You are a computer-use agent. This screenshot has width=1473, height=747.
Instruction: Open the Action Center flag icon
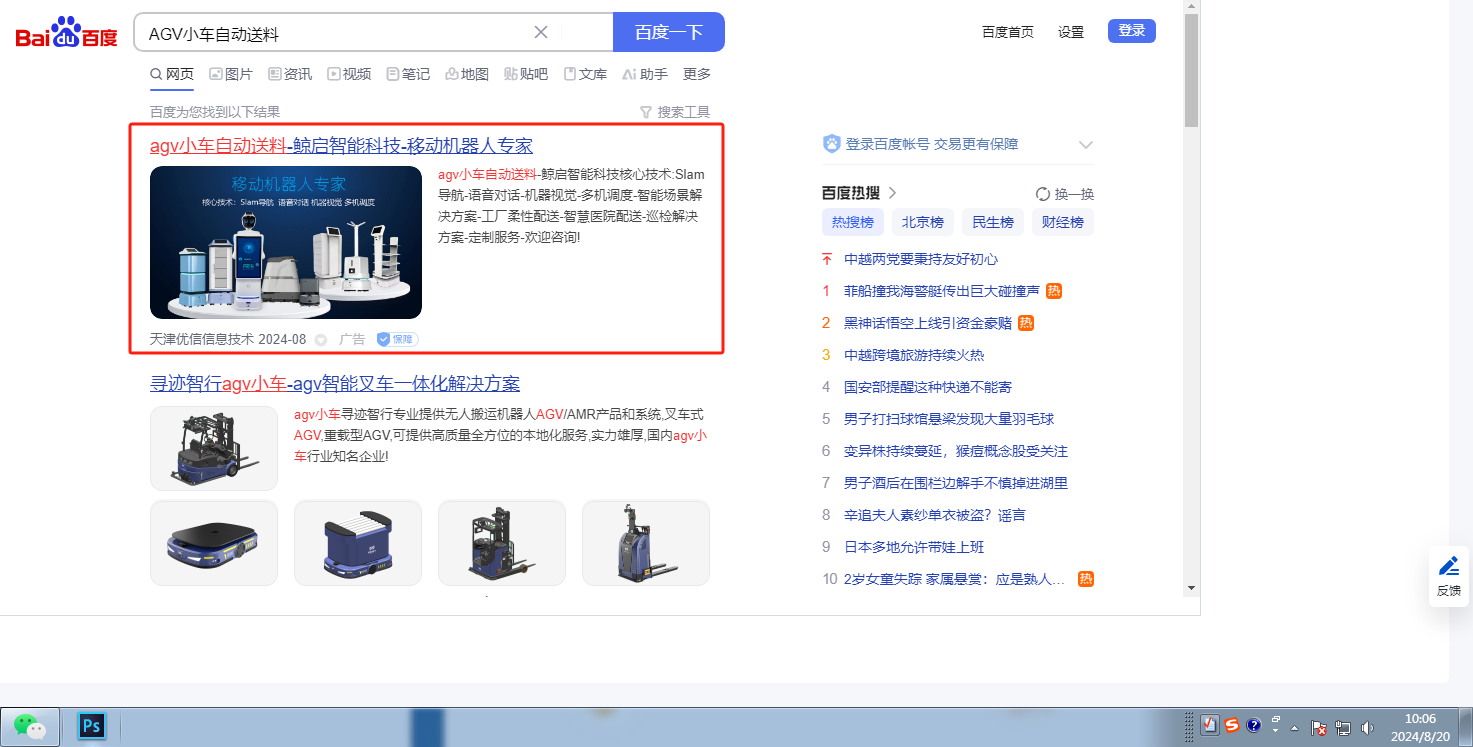pyautogui.click(x=1318, y=727)
